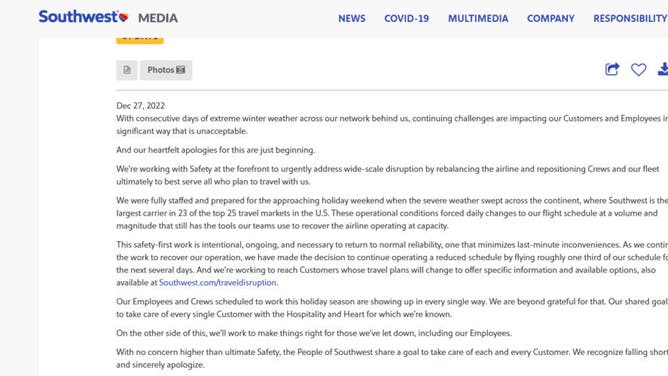668x376 pixels.
Task: Open the RESPONSIBILITY menu item
Action: [x=631, y=19]
